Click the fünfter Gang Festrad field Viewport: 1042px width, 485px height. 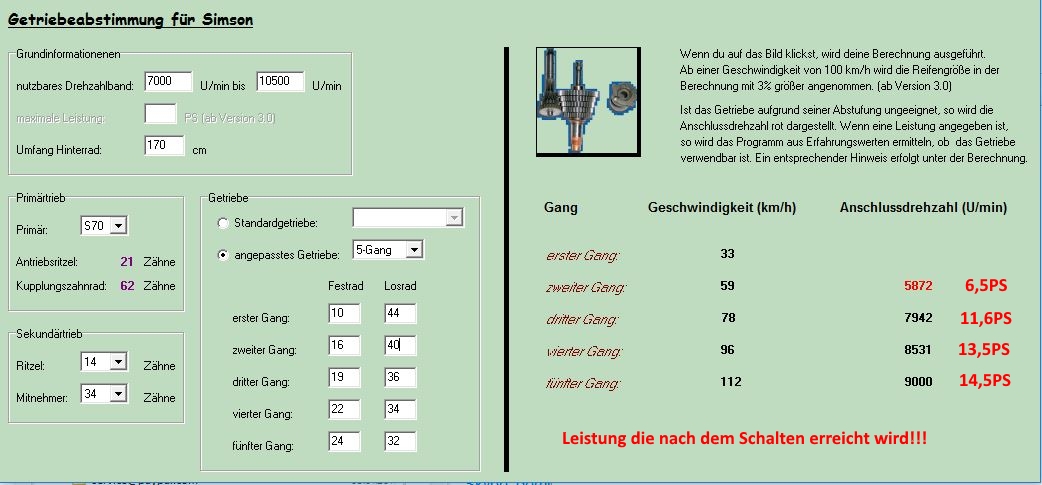pos(343,442)
